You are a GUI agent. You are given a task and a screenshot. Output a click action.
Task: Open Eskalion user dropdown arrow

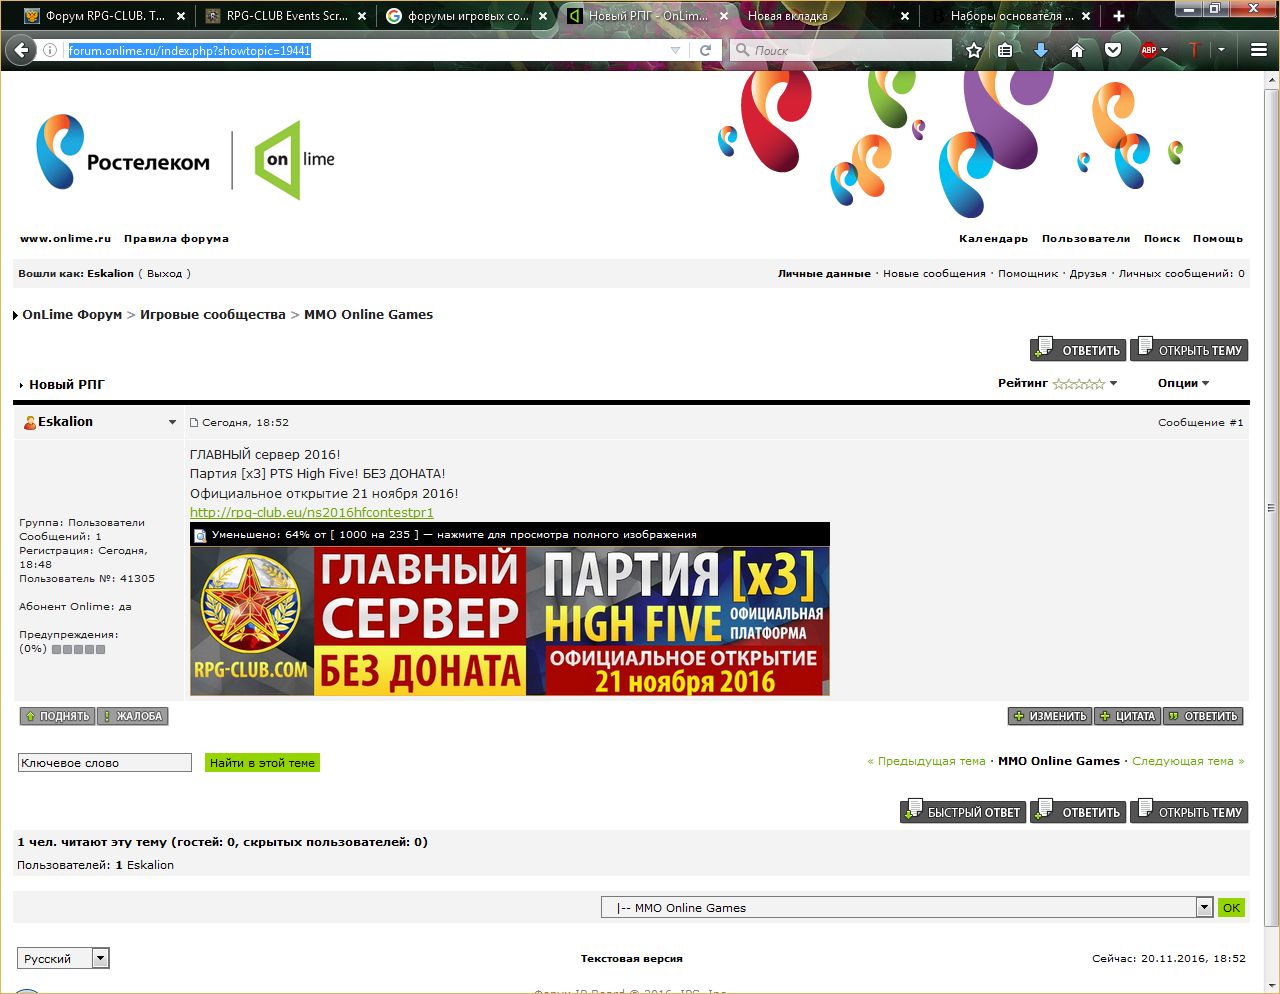click(x=172, y=423)
